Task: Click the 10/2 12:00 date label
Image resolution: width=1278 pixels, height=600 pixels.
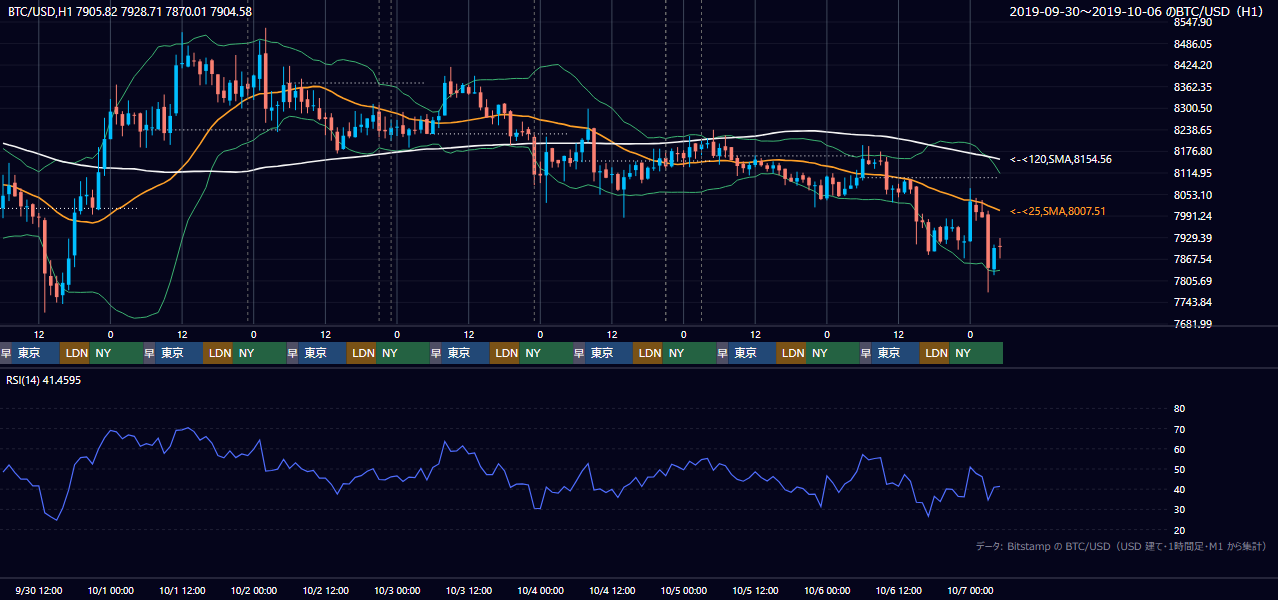Action: [326, 590]
